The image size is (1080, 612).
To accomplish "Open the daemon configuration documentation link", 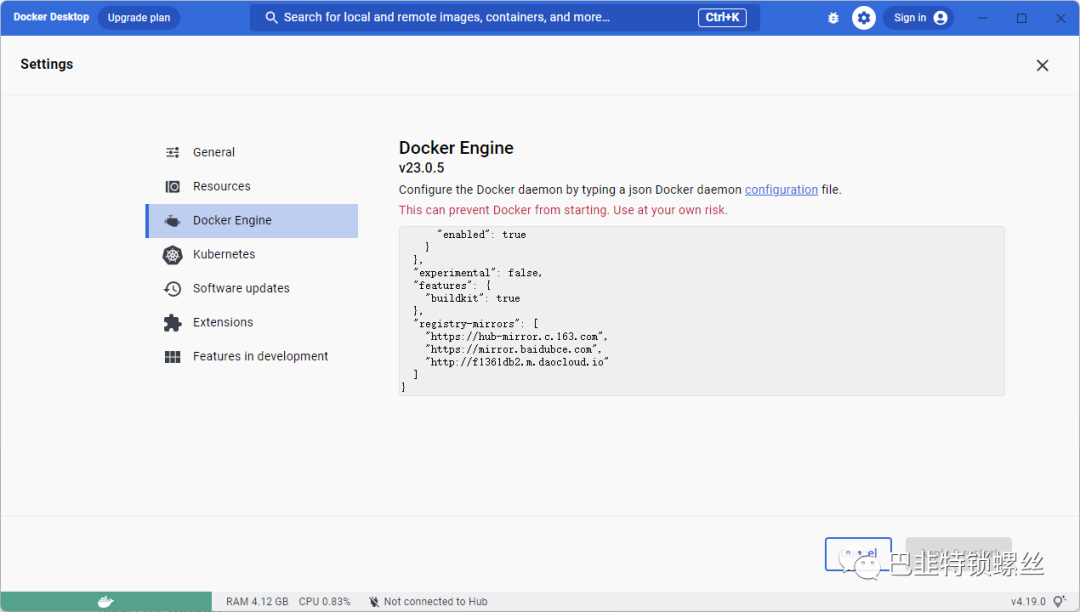I will (x=781, y=190).
